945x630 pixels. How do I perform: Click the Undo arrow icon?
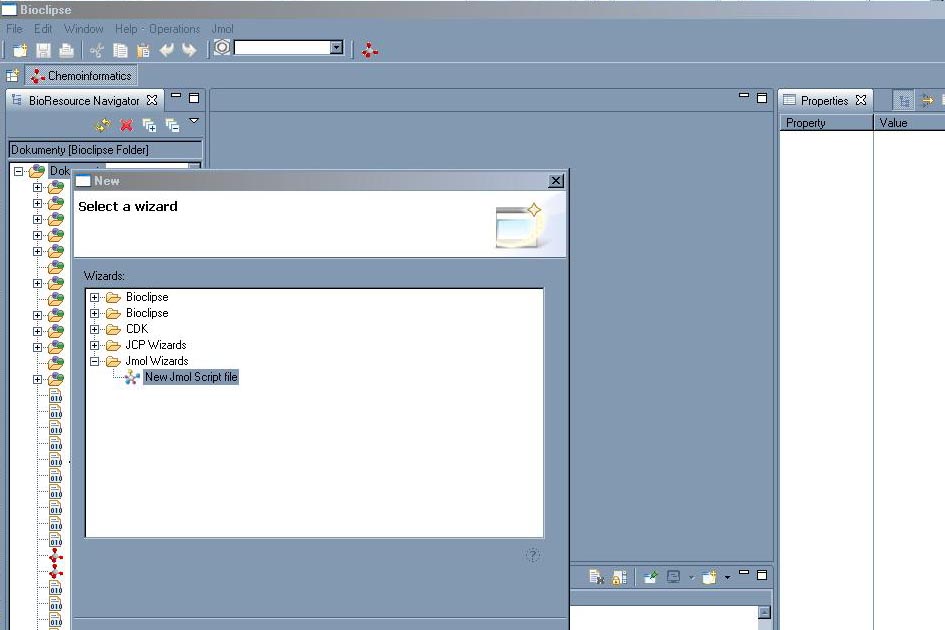click(166, 50)
